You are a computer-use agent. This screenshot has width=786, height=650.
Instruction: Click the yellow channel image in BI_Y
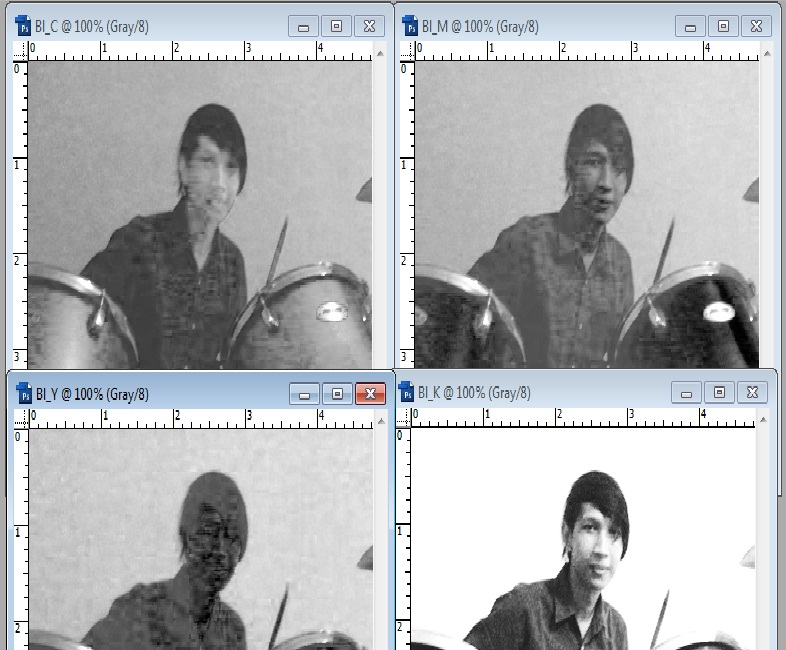pyautogui.click(x=201, y=539)
